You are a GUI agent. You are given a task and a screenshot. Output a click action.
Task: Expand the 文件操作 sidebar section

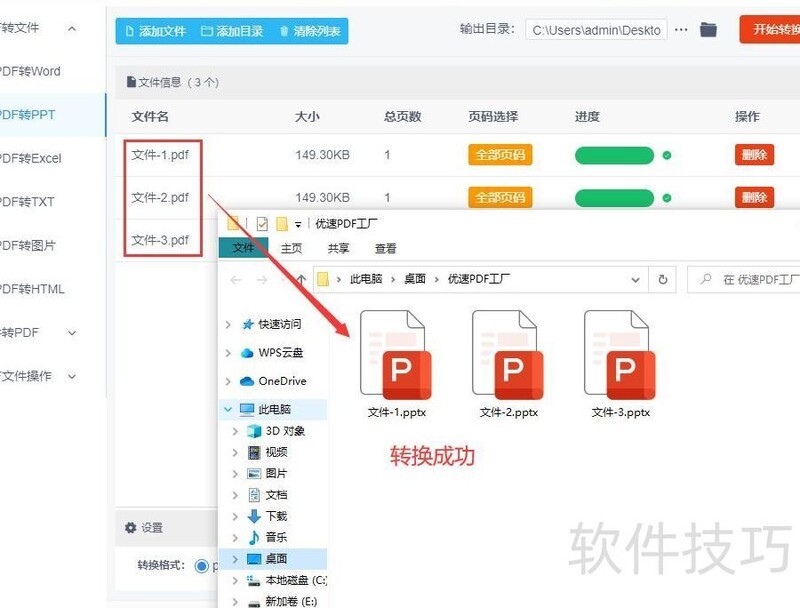click(71, 376)
